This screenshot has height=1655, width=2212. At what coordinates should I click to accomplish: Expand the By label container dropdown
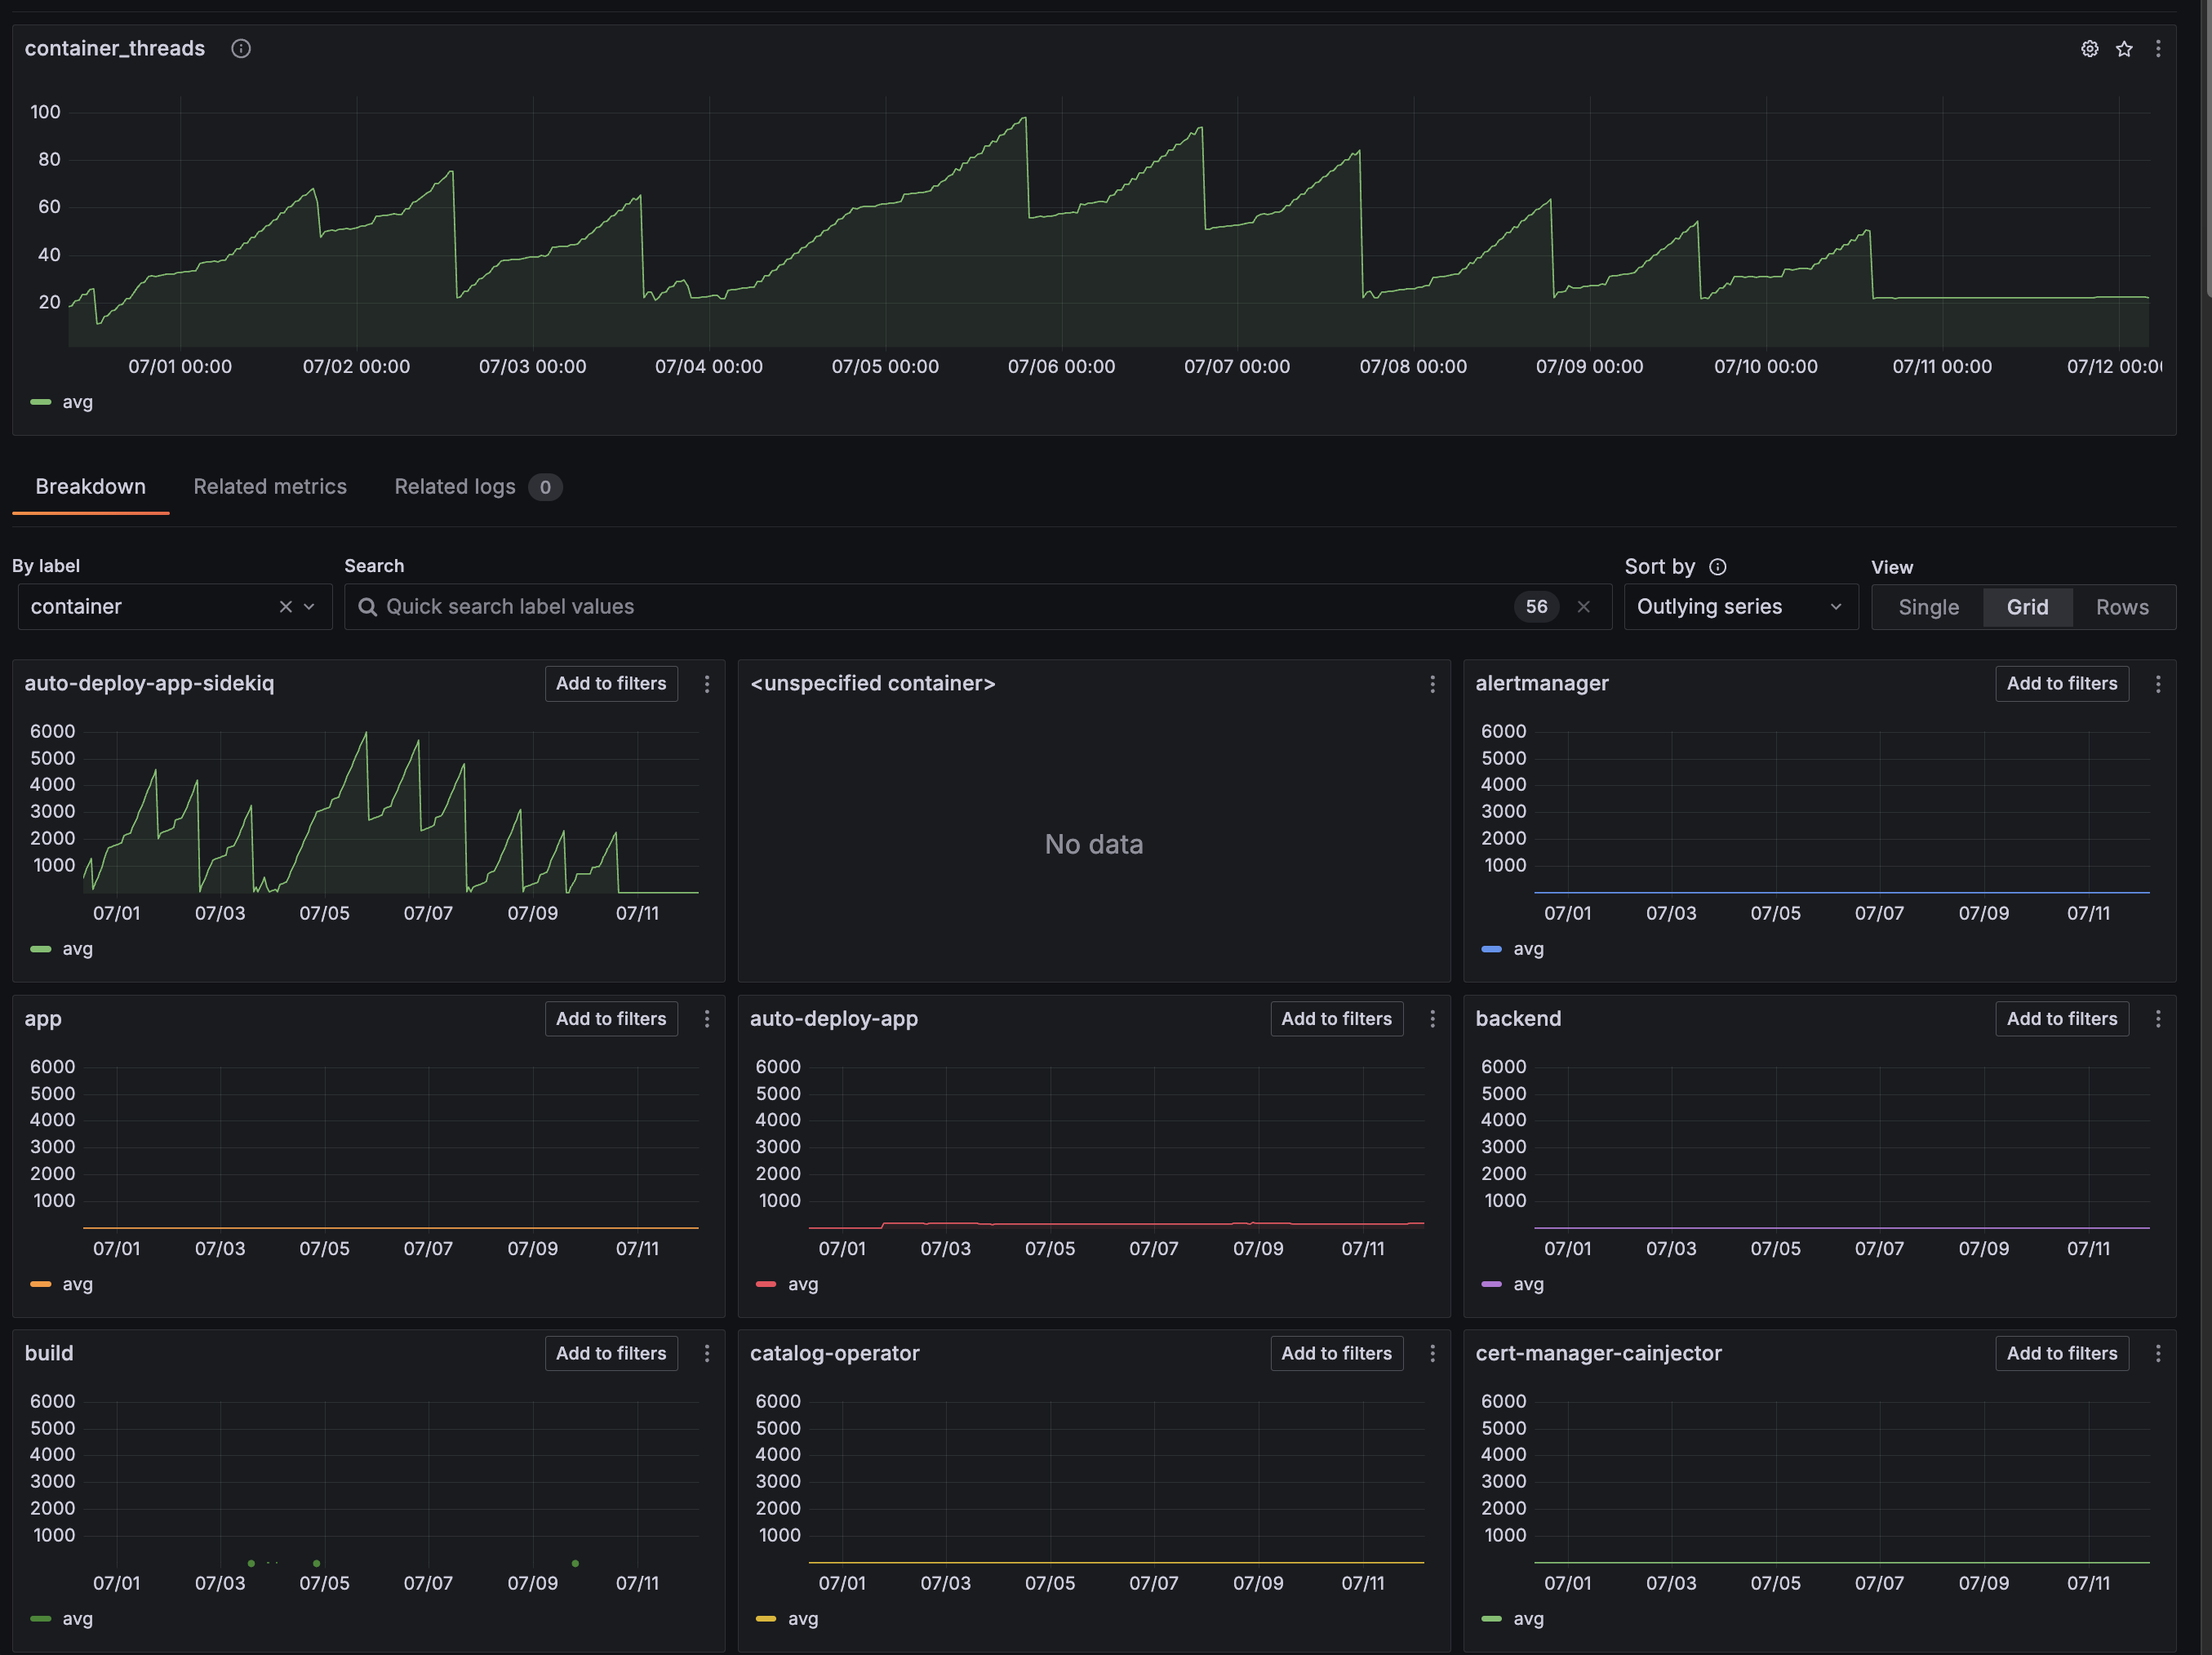coord(309,607)
